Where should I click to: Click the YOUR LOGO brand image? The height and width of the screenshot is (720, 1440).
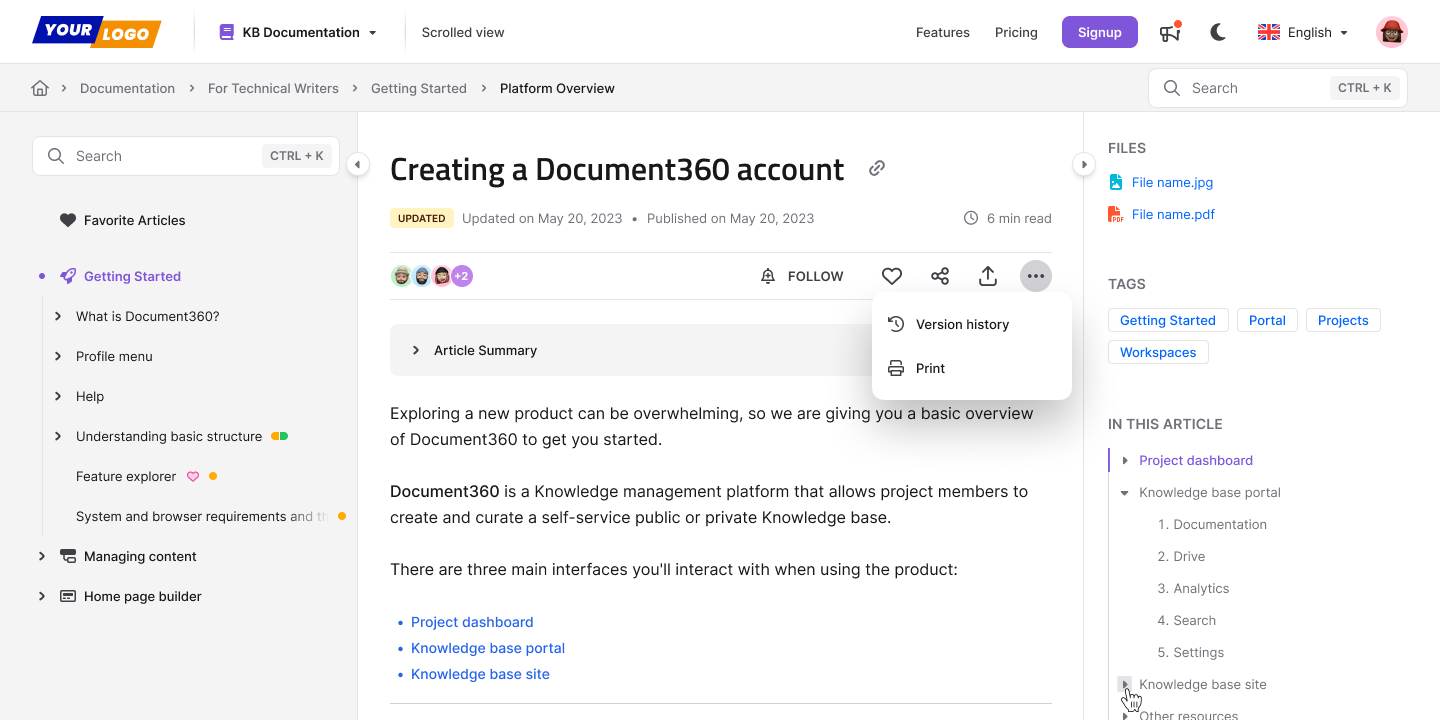97,32
